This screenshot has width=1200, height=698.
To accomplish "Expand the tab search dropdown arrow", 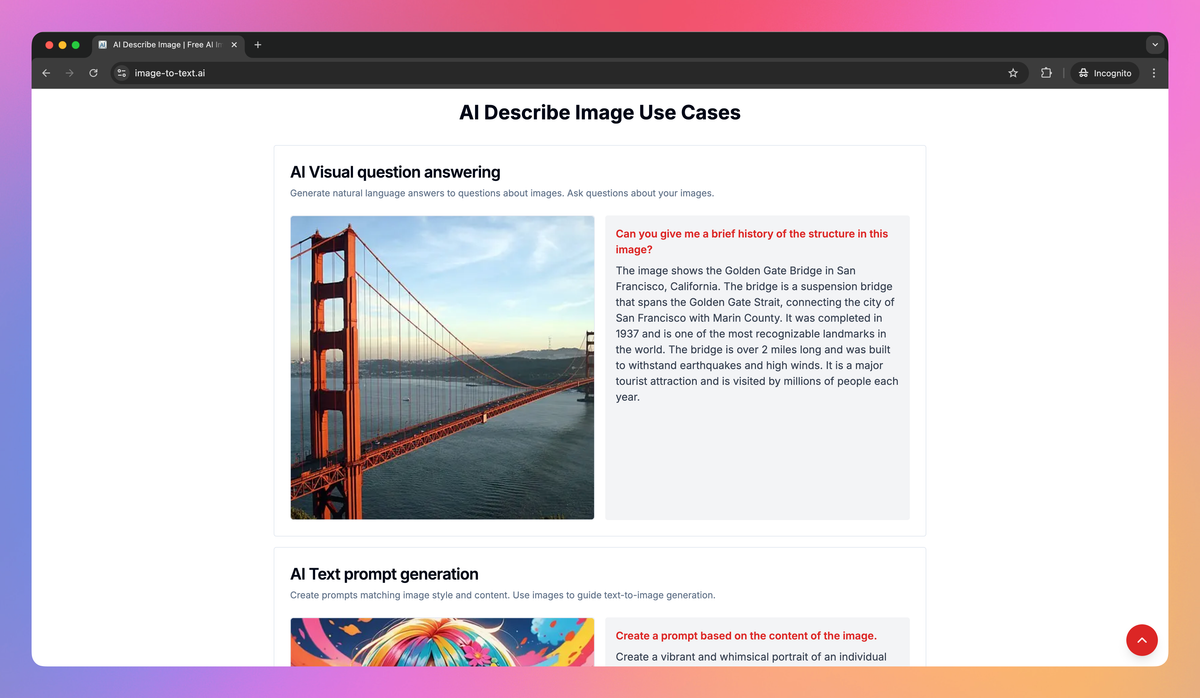I will pyautogui.click(x=1155, y=45).
